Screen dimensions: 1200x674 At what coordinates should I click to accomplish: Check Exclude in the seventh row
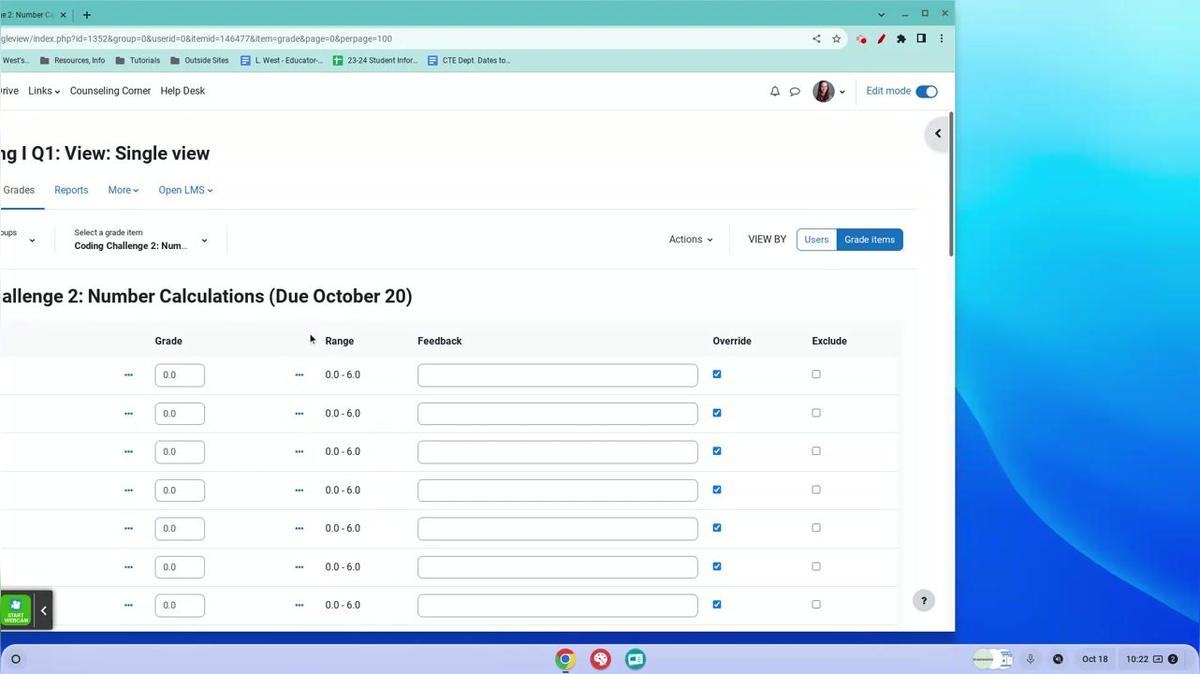point(816,604)
